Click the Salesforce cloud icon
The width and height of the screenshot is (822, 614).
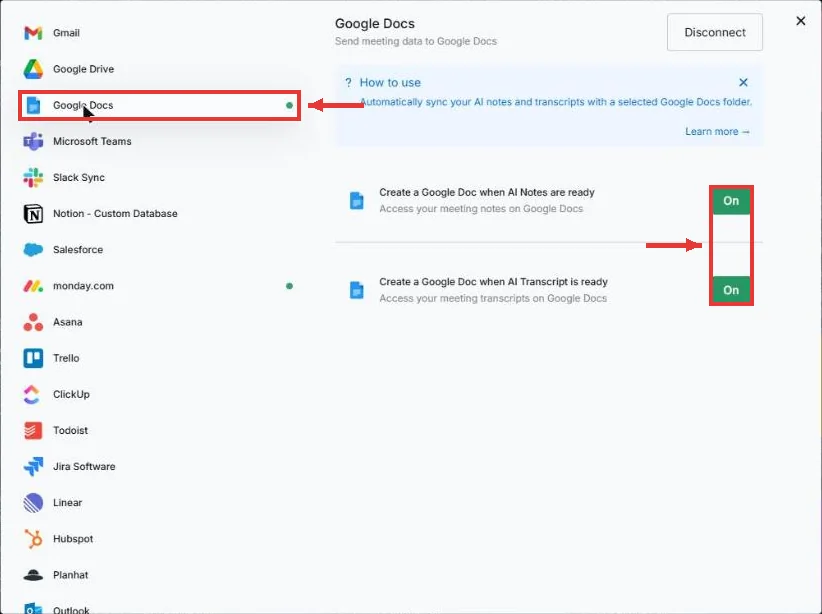tap(33, 250)
